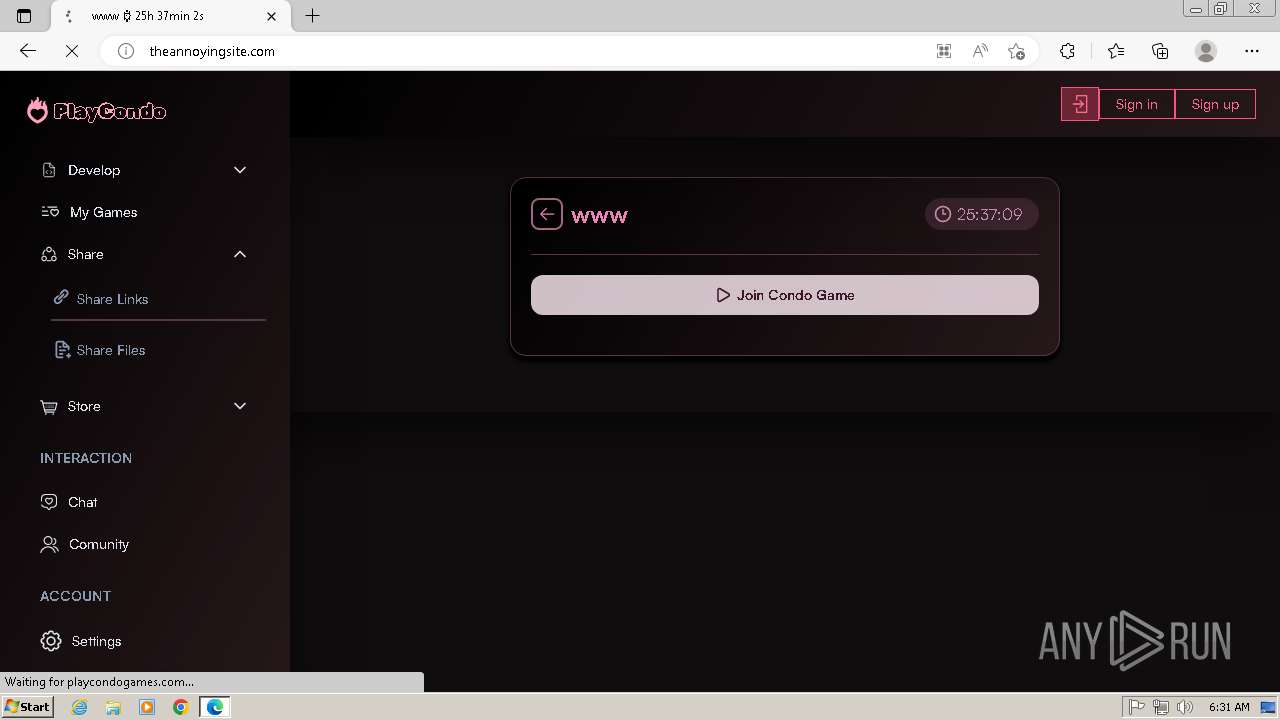
Task: Expand the Develop chevron arrow
Action: tap(240, 170)
